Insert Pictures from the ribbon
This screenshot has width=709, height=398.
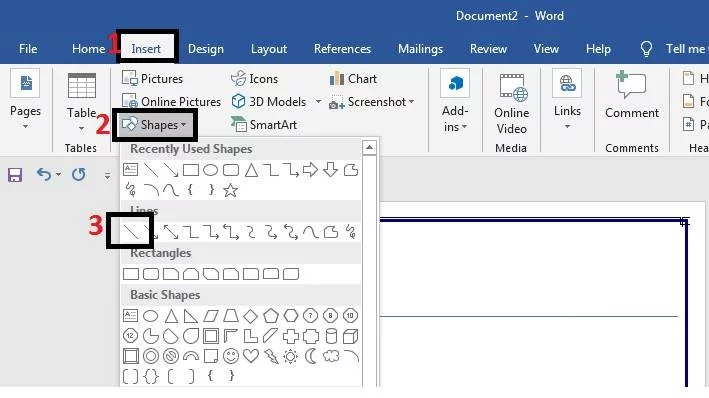click(x=152, y=79)
